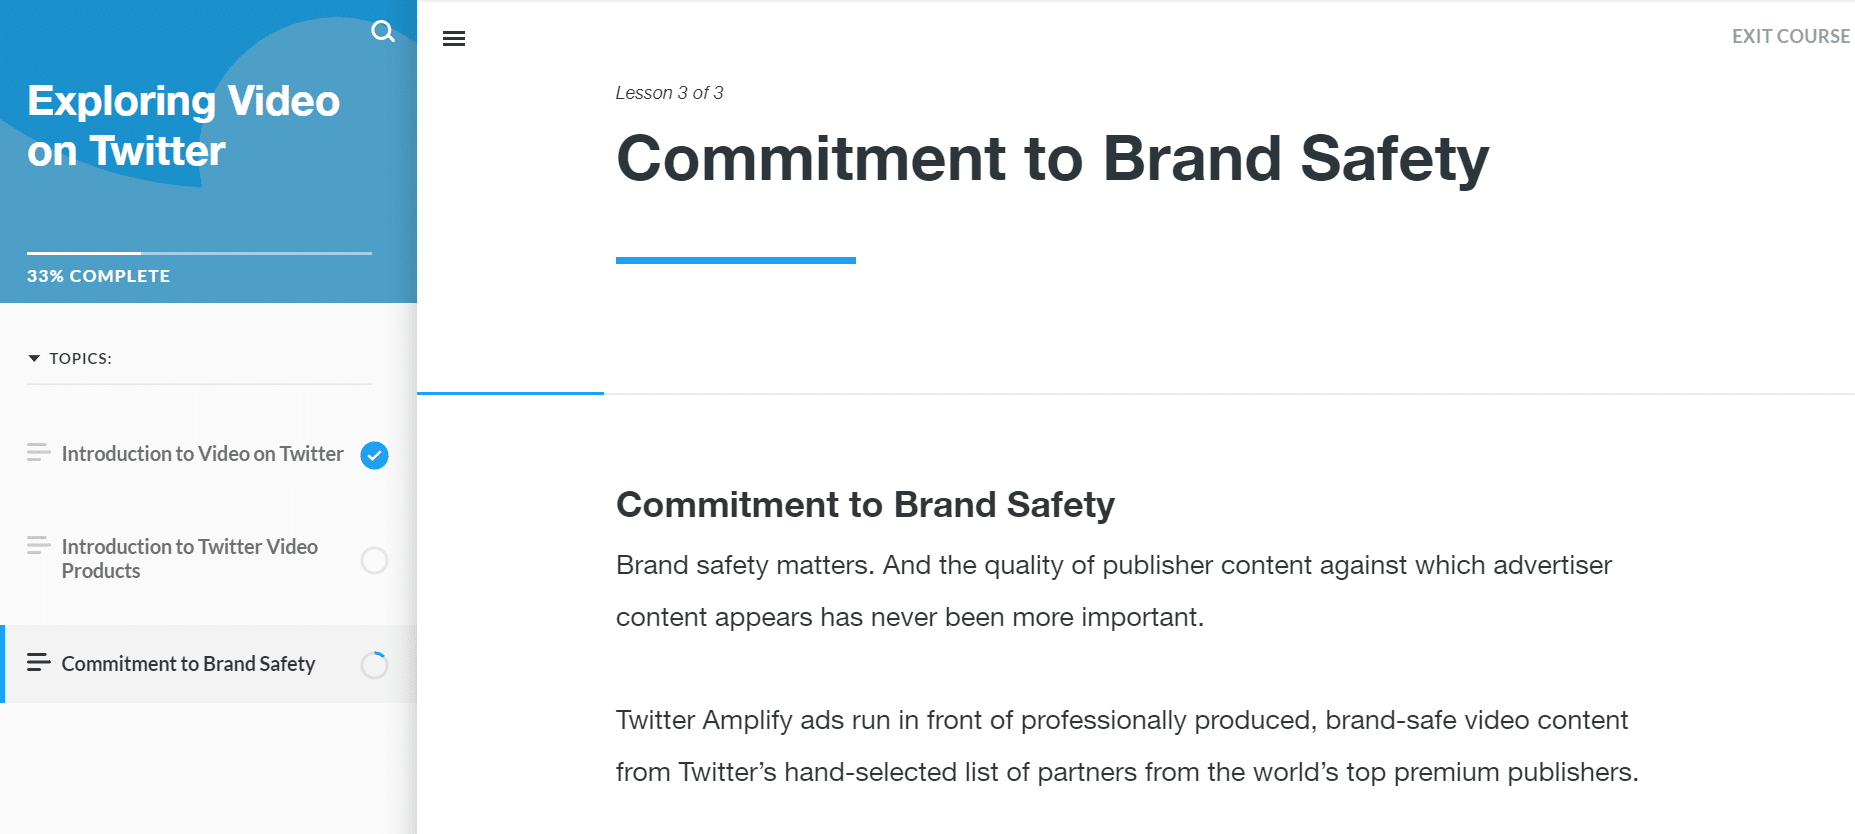Screen dimensions: 1855x834
Task: Open Introduction to Video on Twitter lesson
Action: point(202,454)
